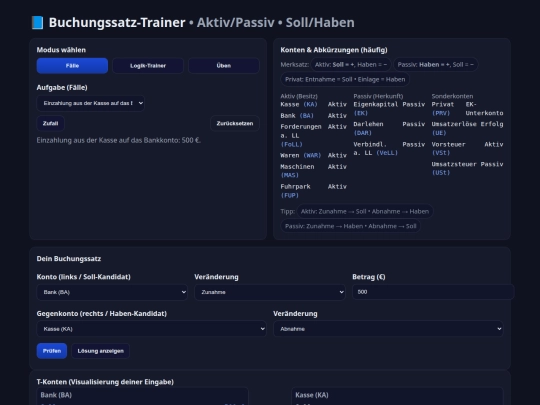Open the Veränderung dropdown showing Abnahme
Image resolution: width=540 pixels, height=405 pixels.
pyautogui.click(x=388, y=329)
